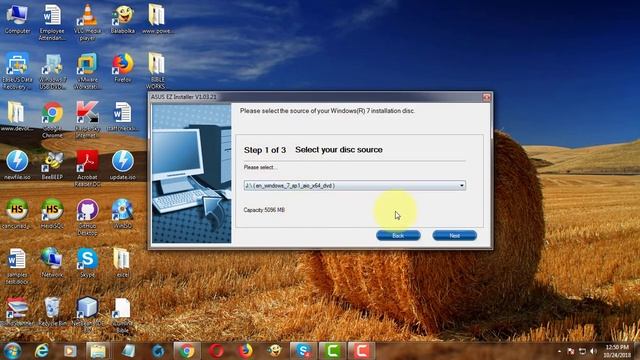Launch the Firefox desktop shortcut
This screenshot has width=640, height=360.
[122, 68]
